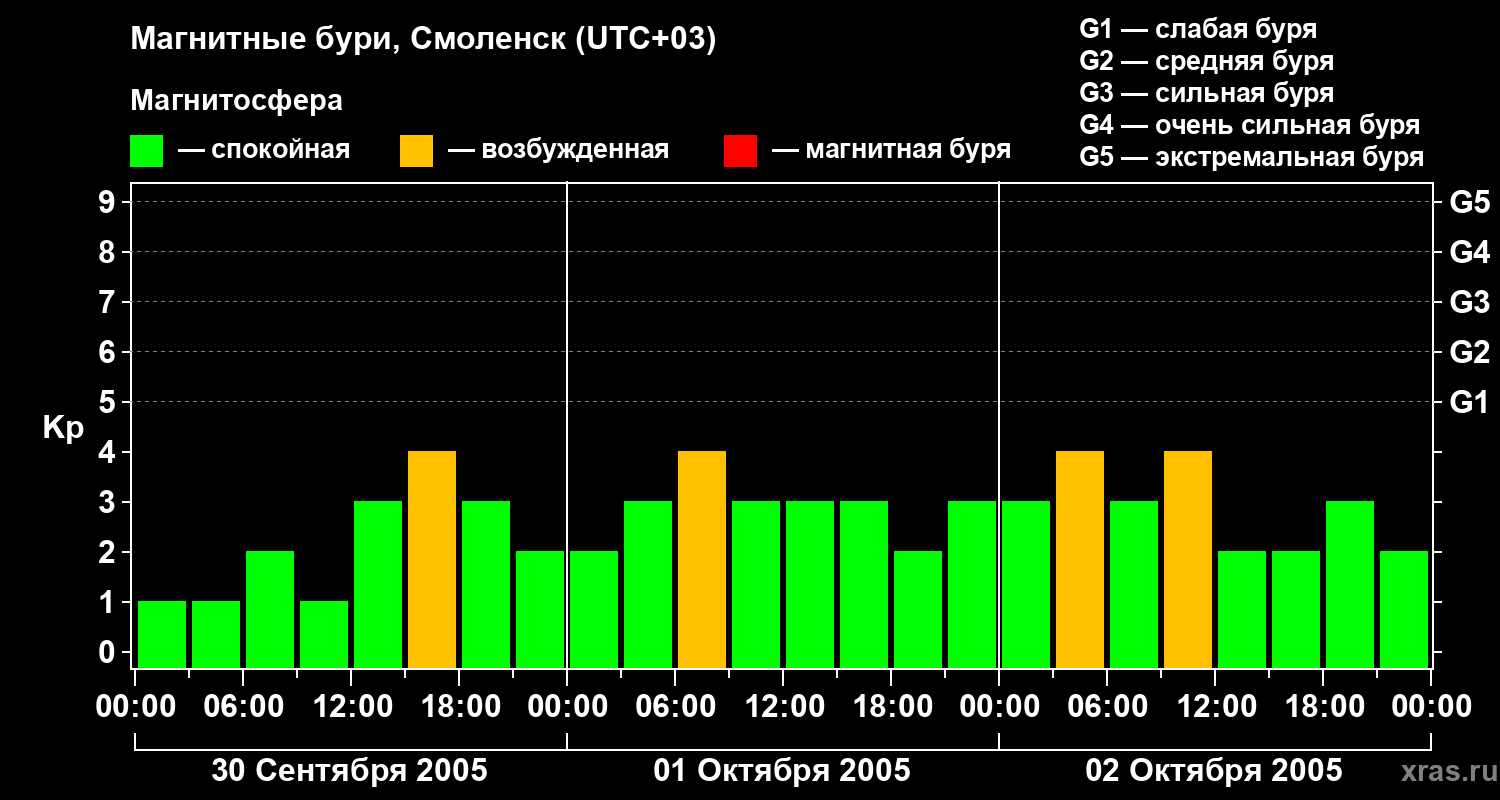Image resolution: width=1500 pixels, height=800 pixels.
Task: Click the G1 label on right axis
Action: point(1469,402)
